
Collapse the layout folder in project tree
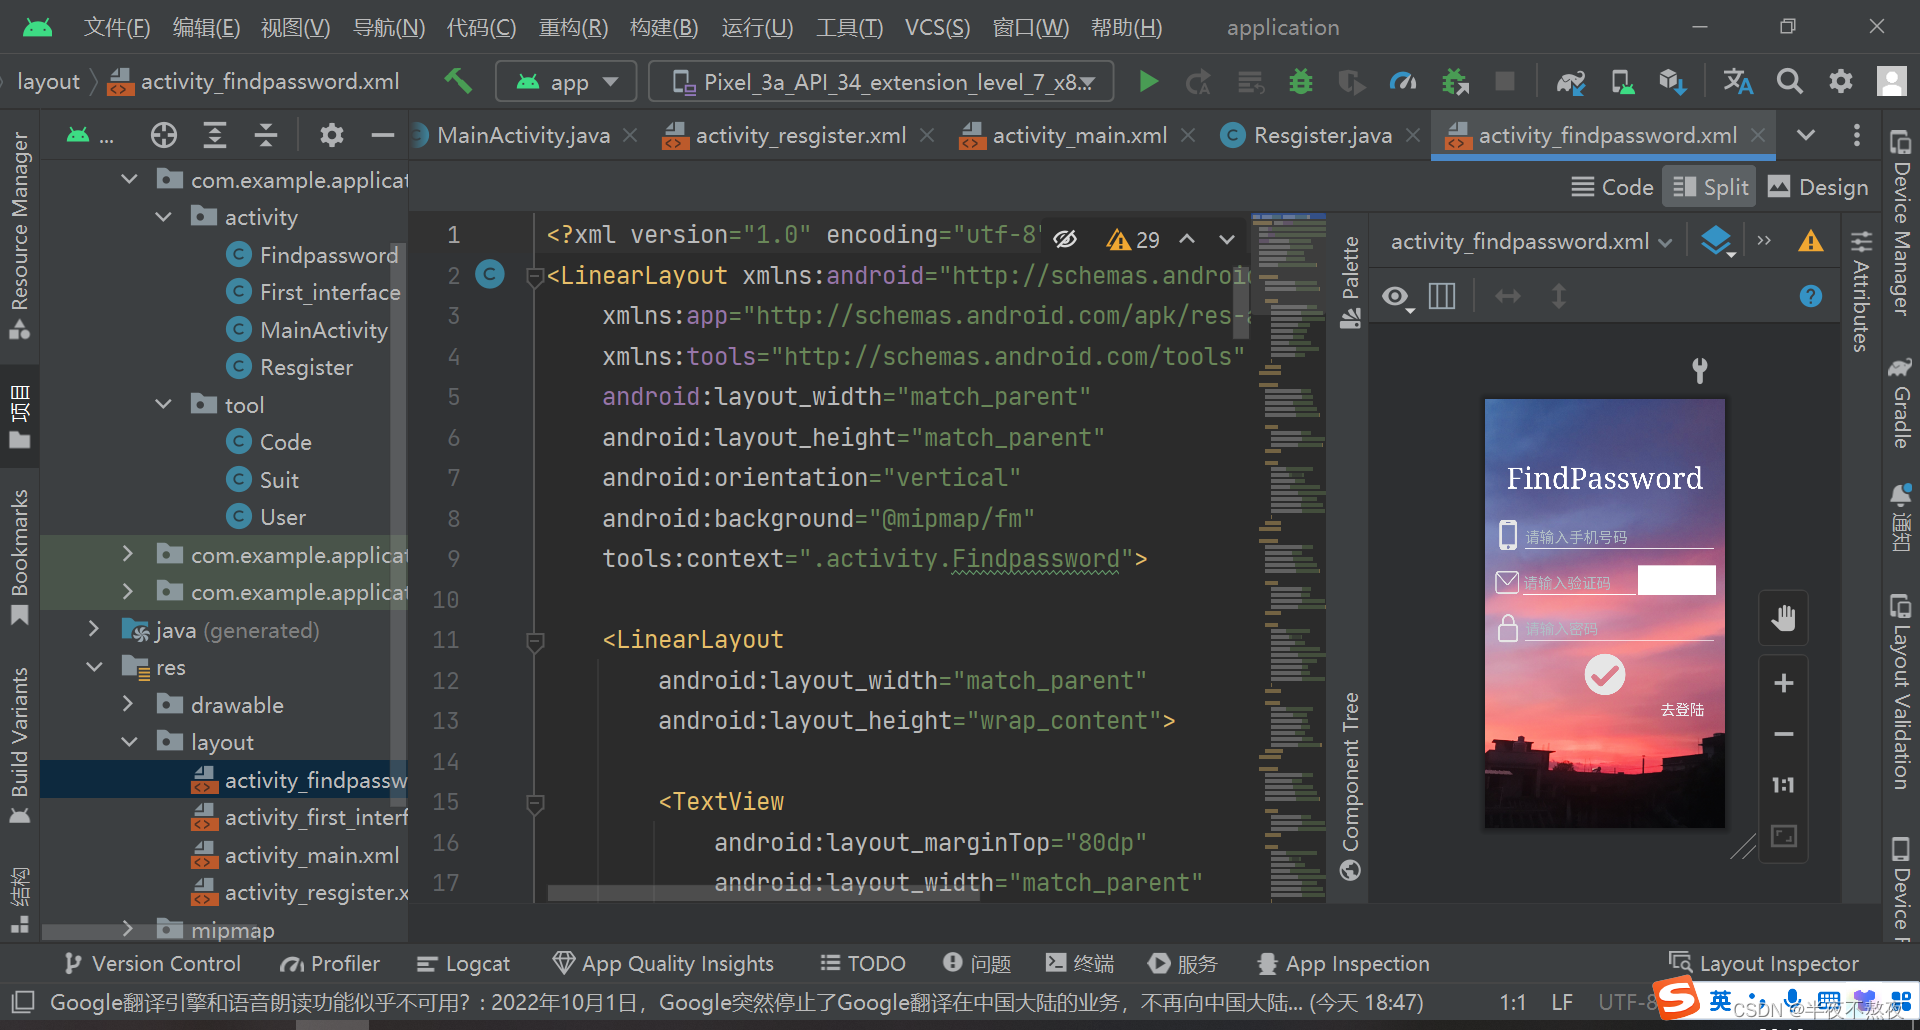coord(129,742)
